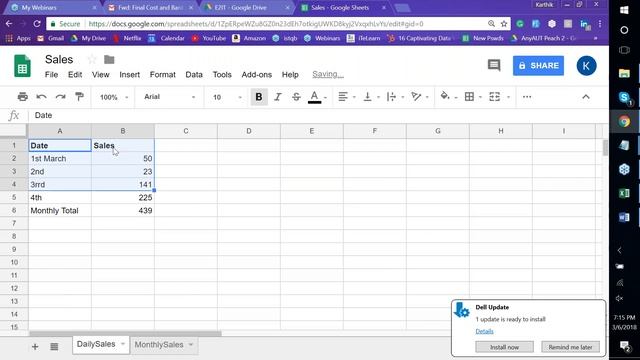The height and width of the screenshot is (360, 640).
Task: Open the DailySales tab dropdown arrow
Action: tap(123, 344)
